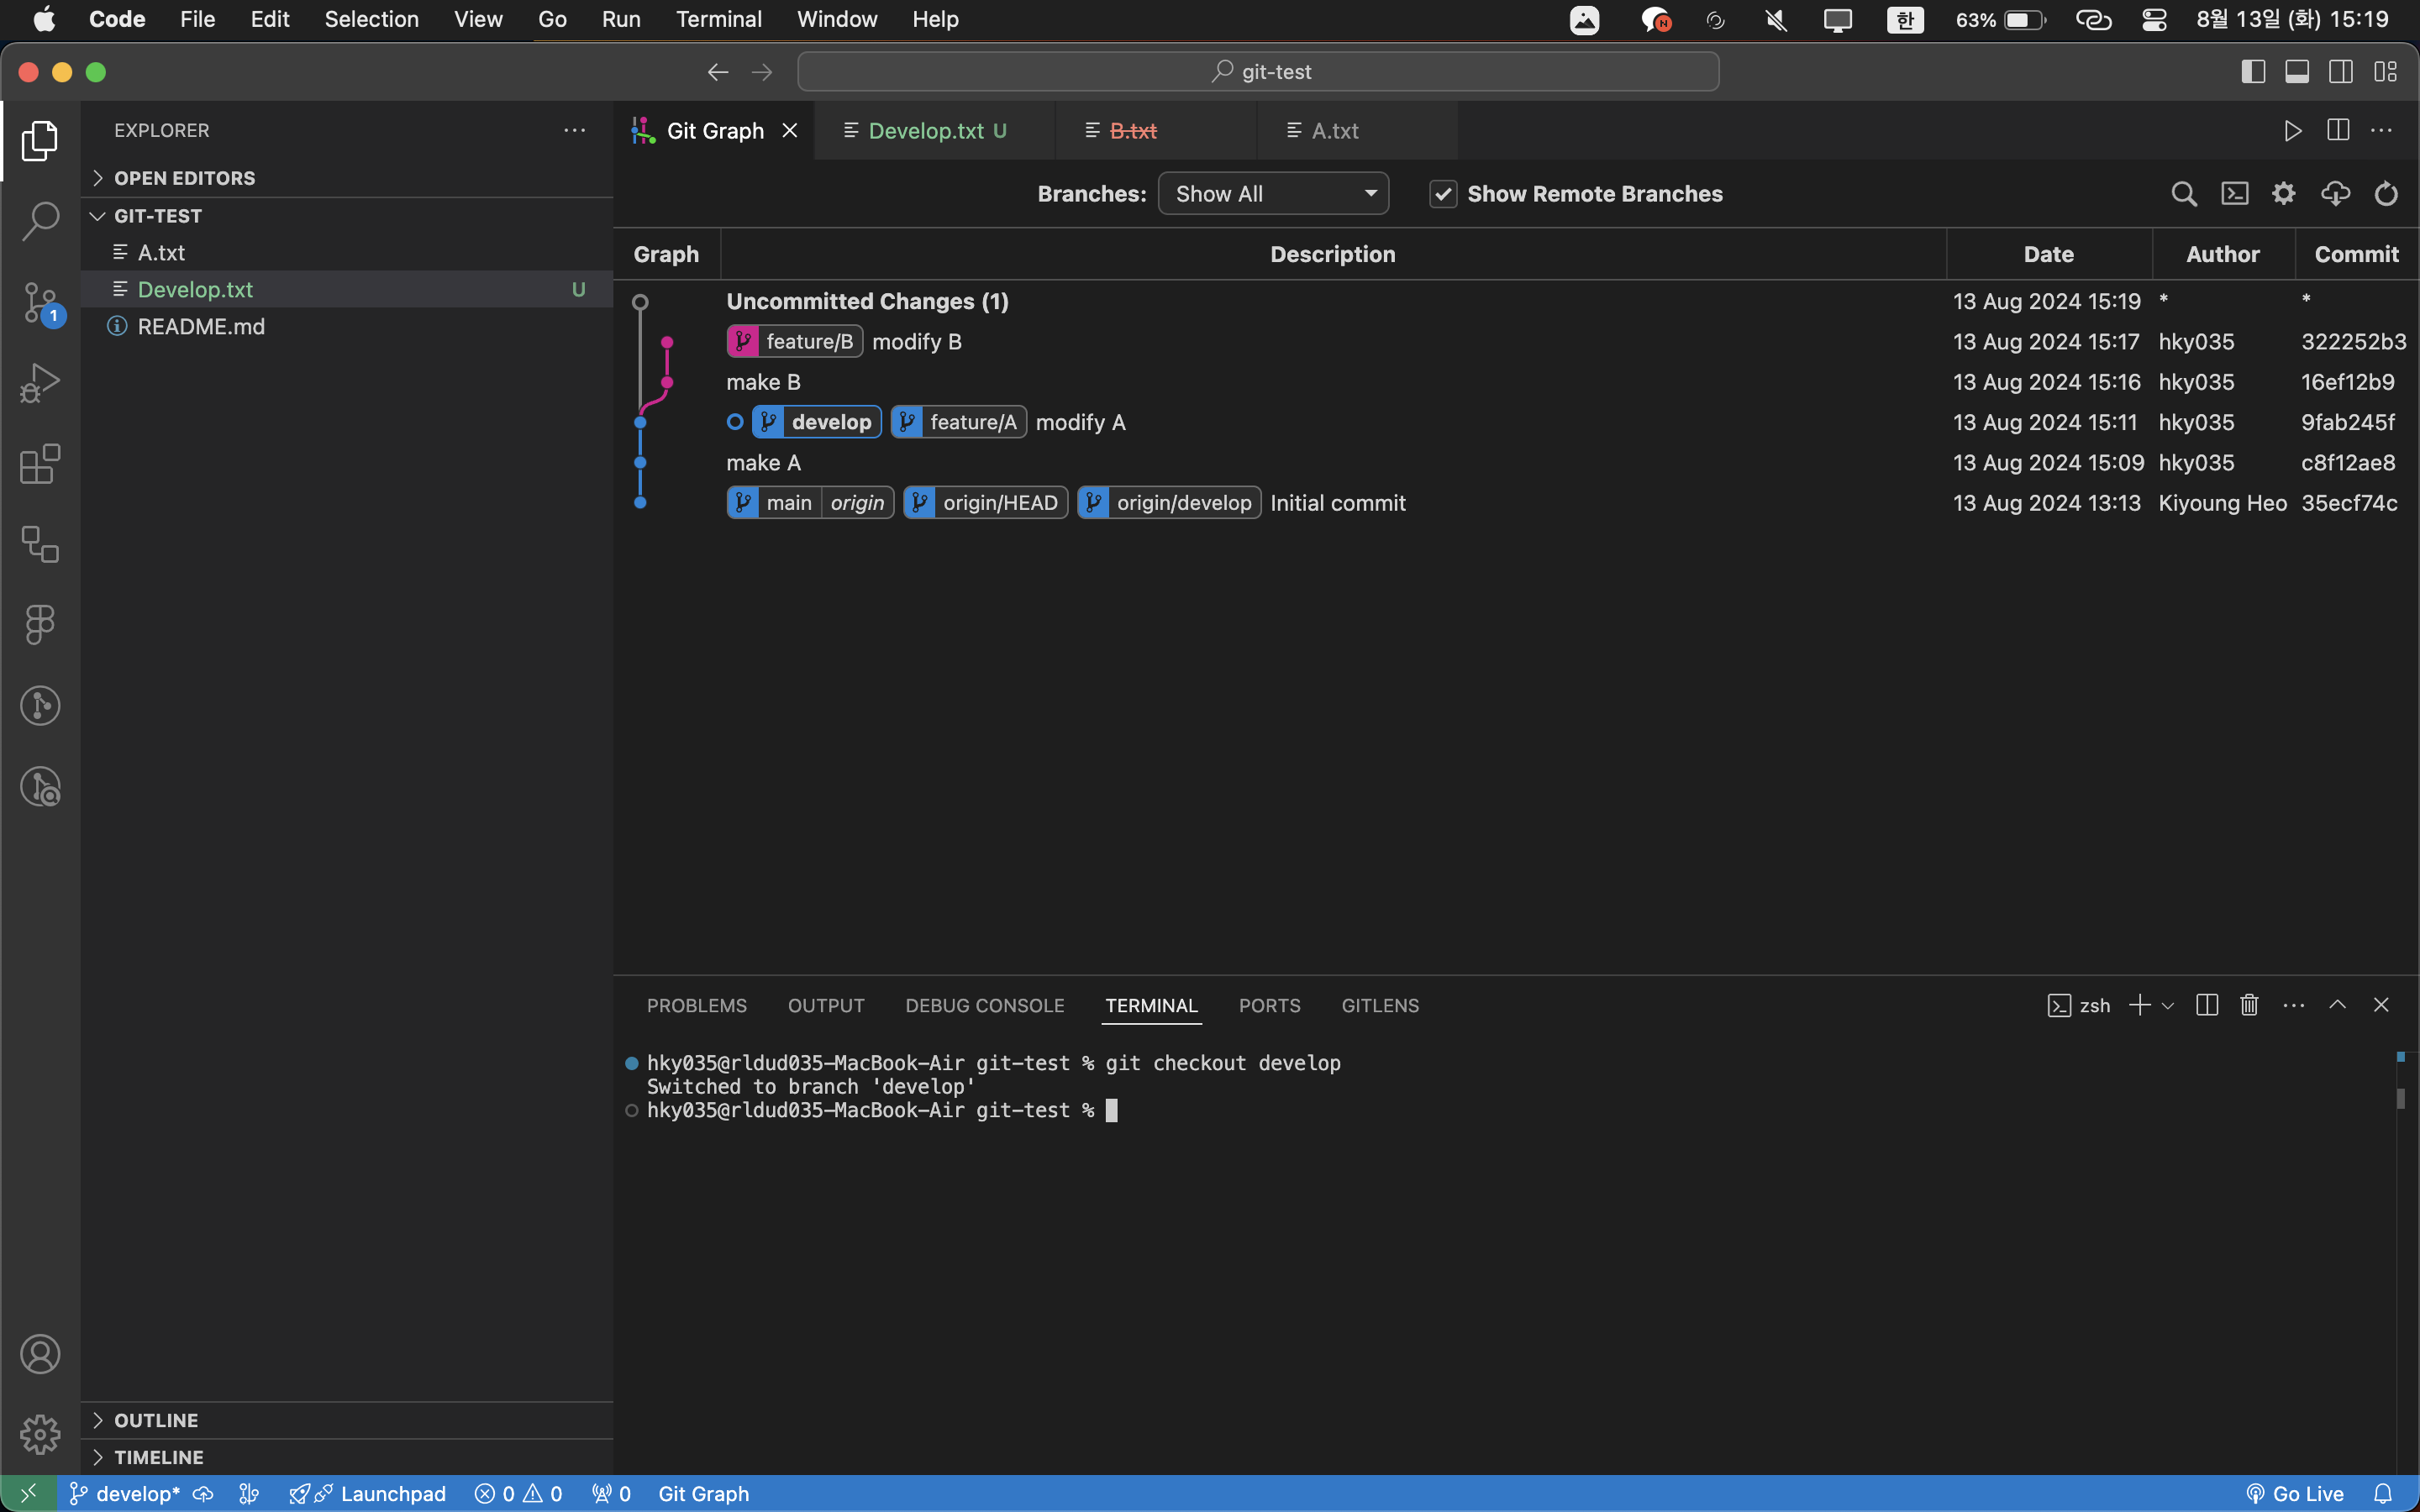Open the Run and Debug view
The height and width of the screenshot is (1512, 2420).
40,383
